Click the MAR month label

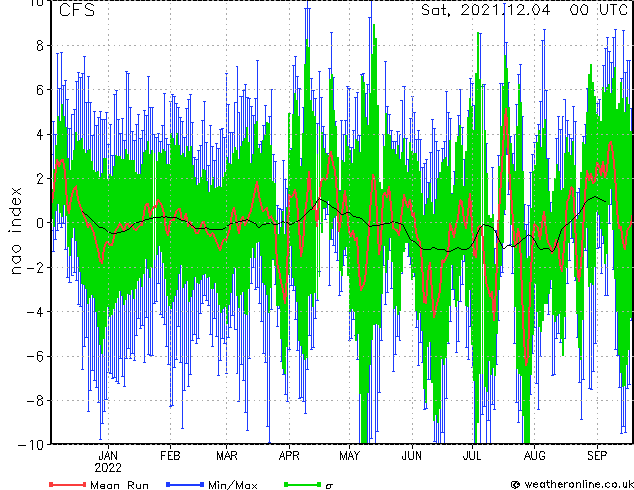tap(226, 456)
